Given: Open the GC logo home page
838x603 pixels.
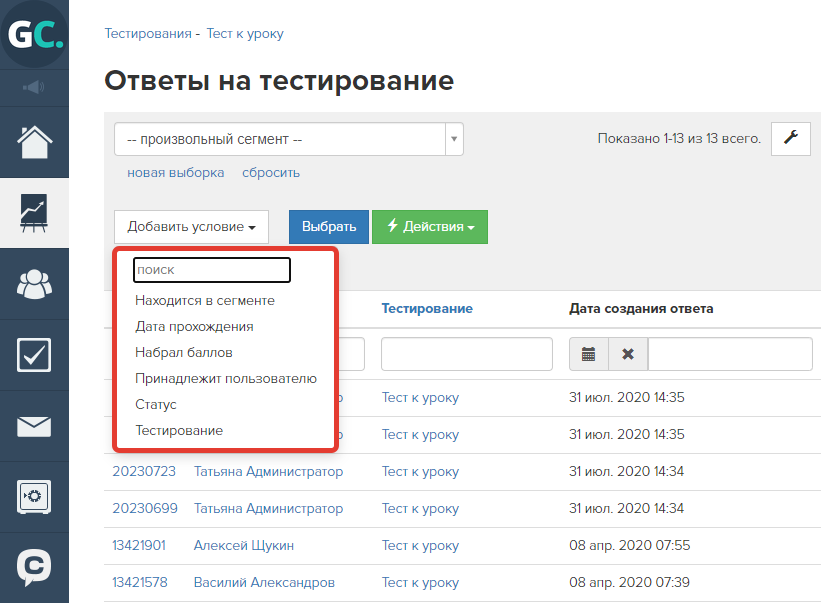Looking at the screenshot, I should [34, 34].
